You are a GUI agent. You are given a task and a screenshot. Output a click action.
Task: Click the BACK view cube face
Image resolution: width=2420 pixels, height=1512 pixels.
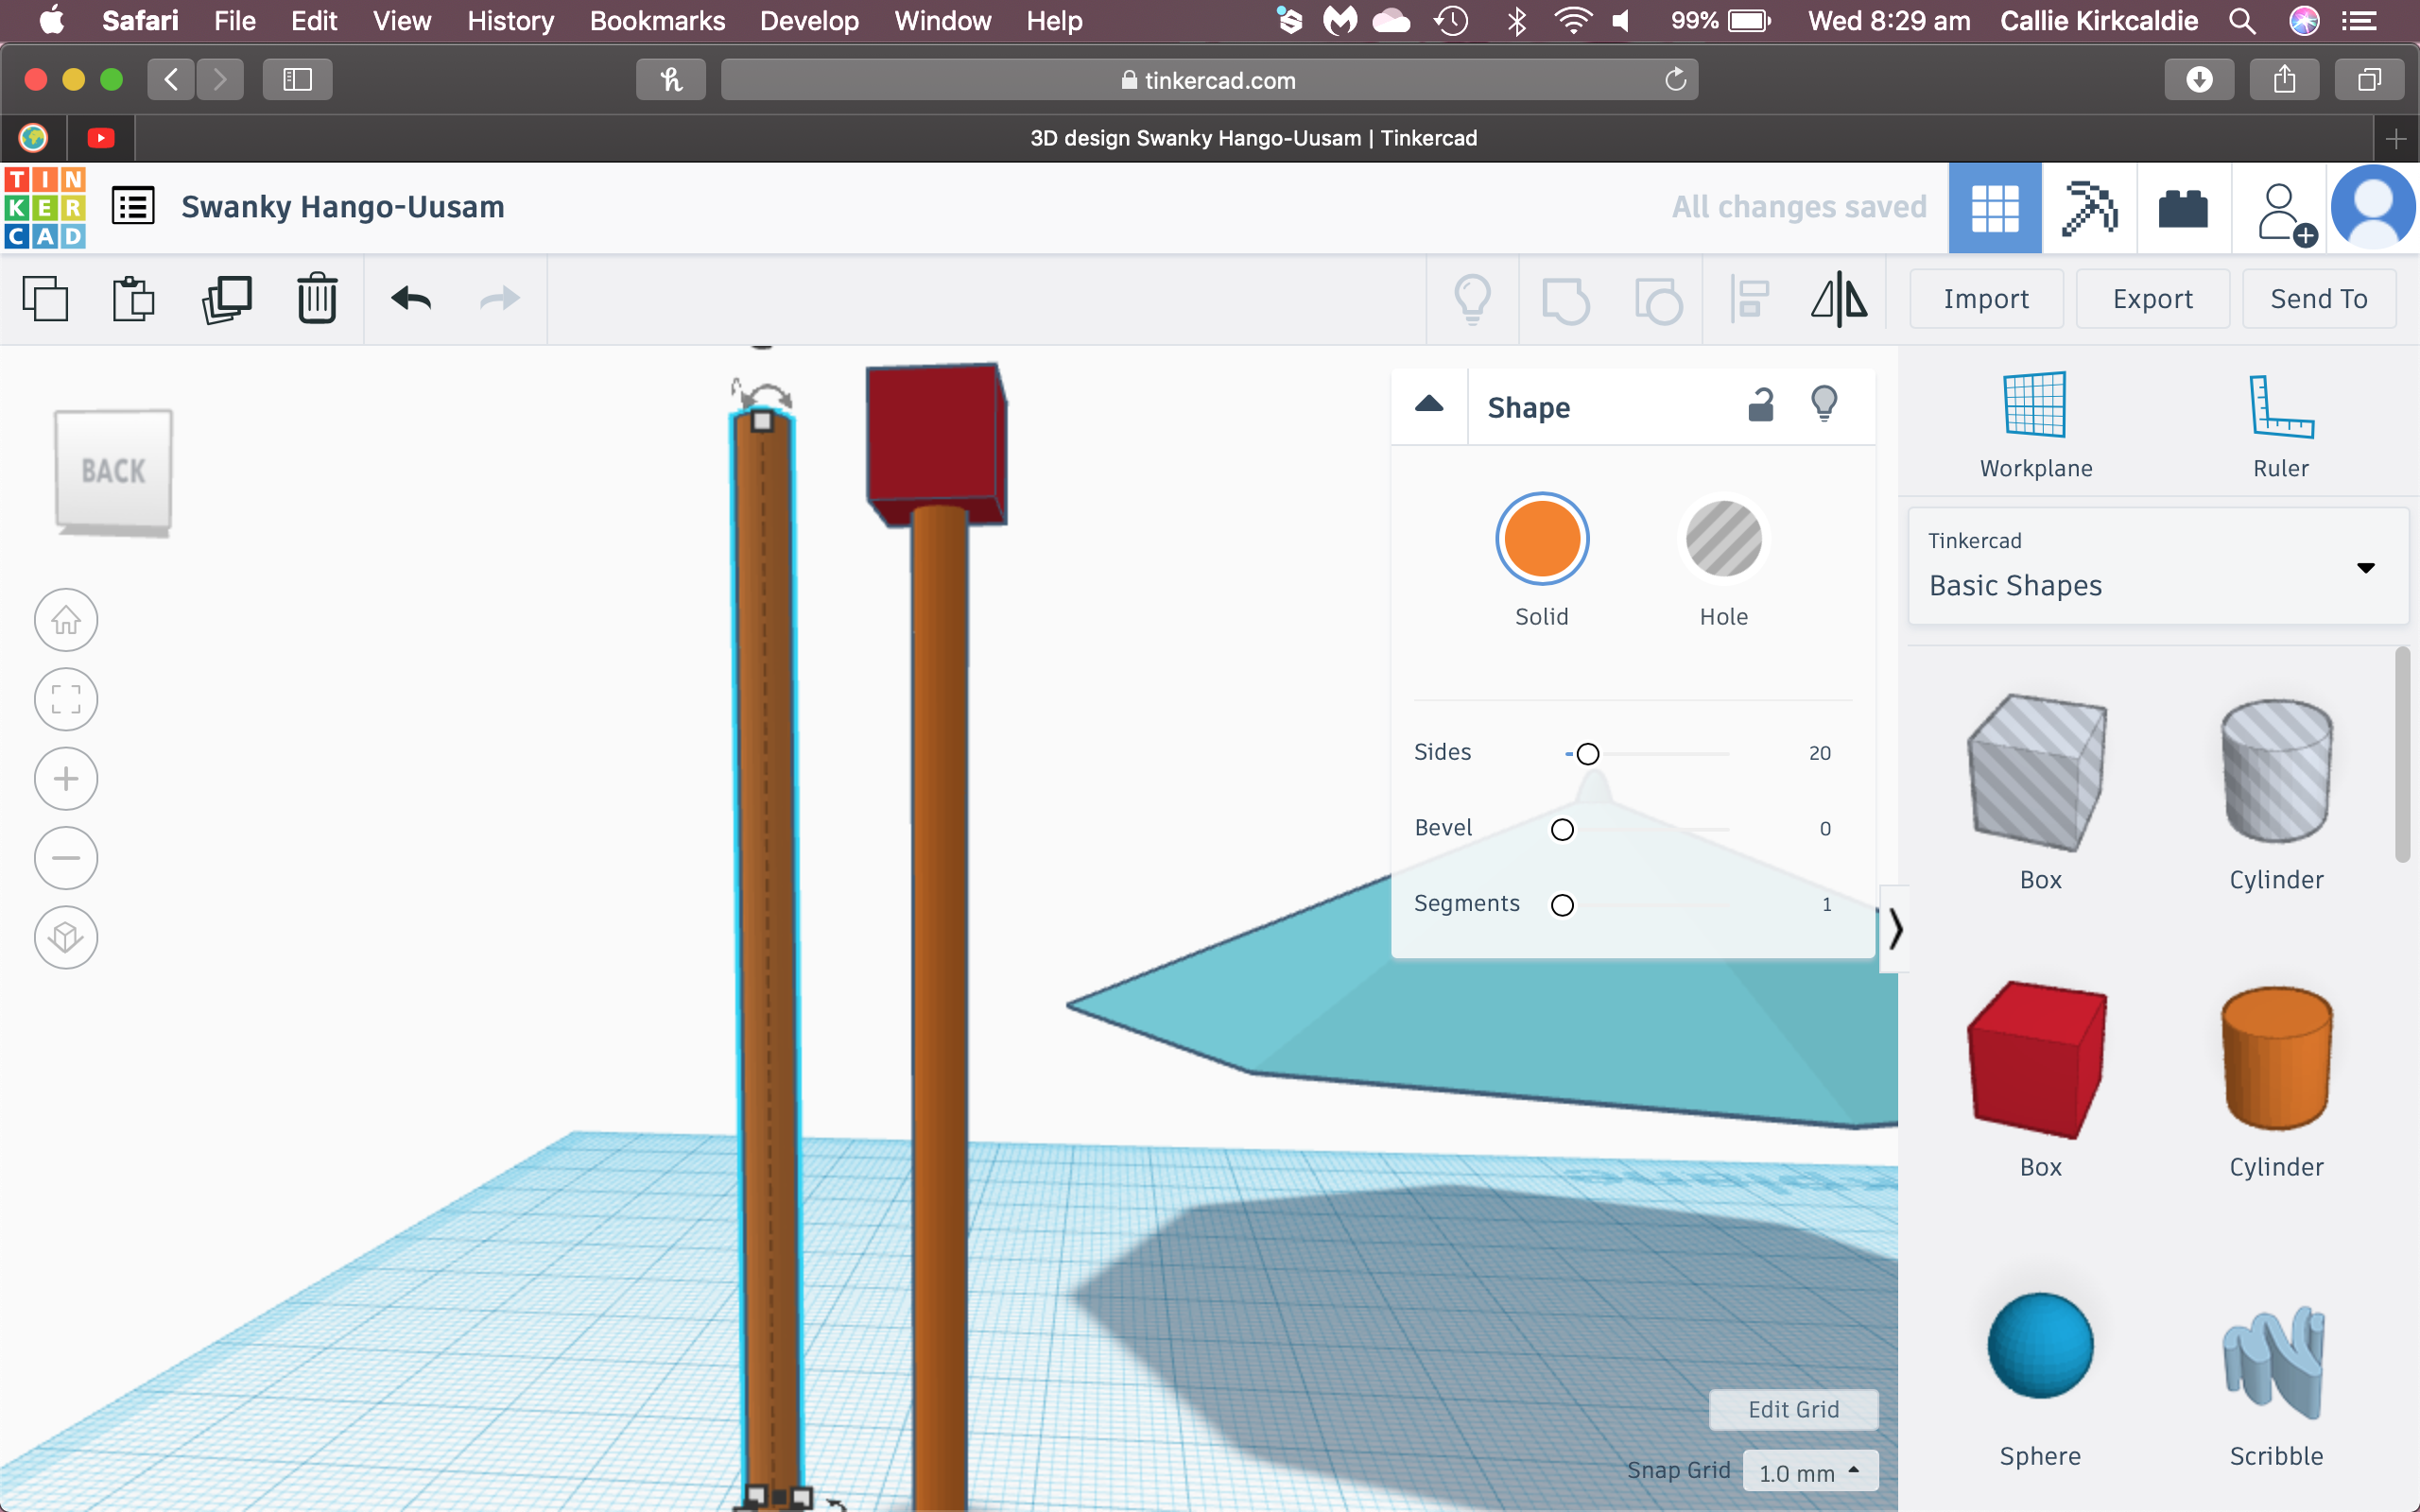click(x=114, y=470)
